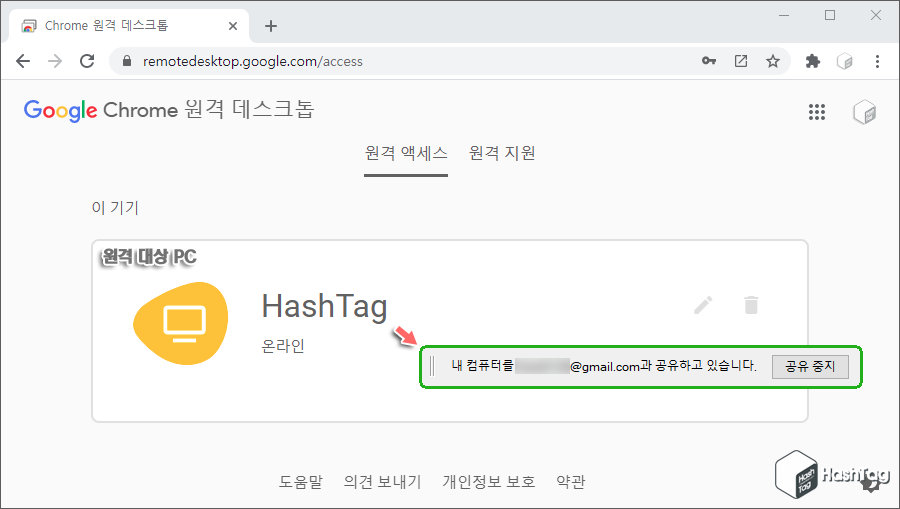Screen dimensions: 900x509
Task: Open the Chrome extensions puzzle menu
Action: click(813, 61)
